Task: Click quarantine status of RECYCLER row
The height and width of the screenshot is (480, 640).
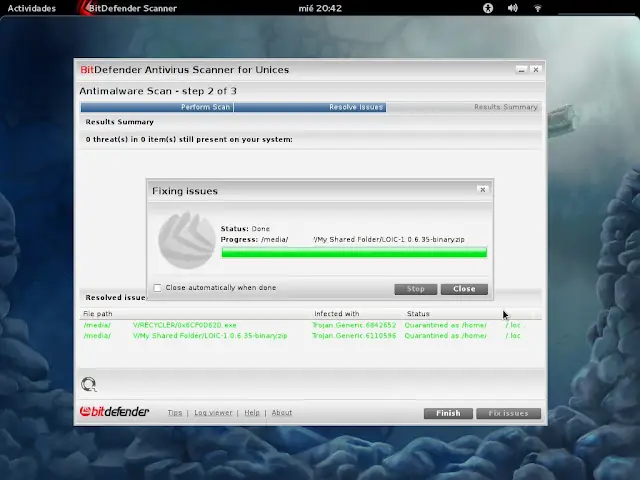Action: point(462,325)
